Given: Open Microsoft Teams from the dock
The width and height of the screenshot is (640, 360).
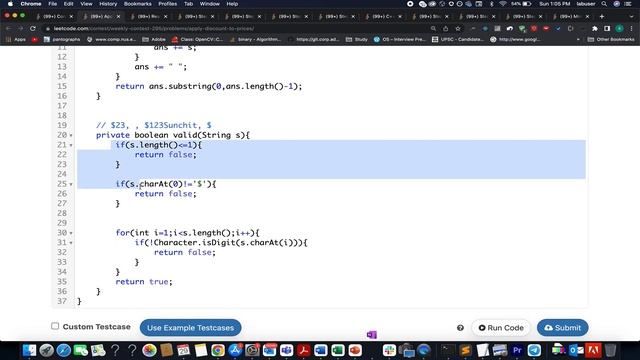Looking at the screenshot, I should tap(287, 350).
